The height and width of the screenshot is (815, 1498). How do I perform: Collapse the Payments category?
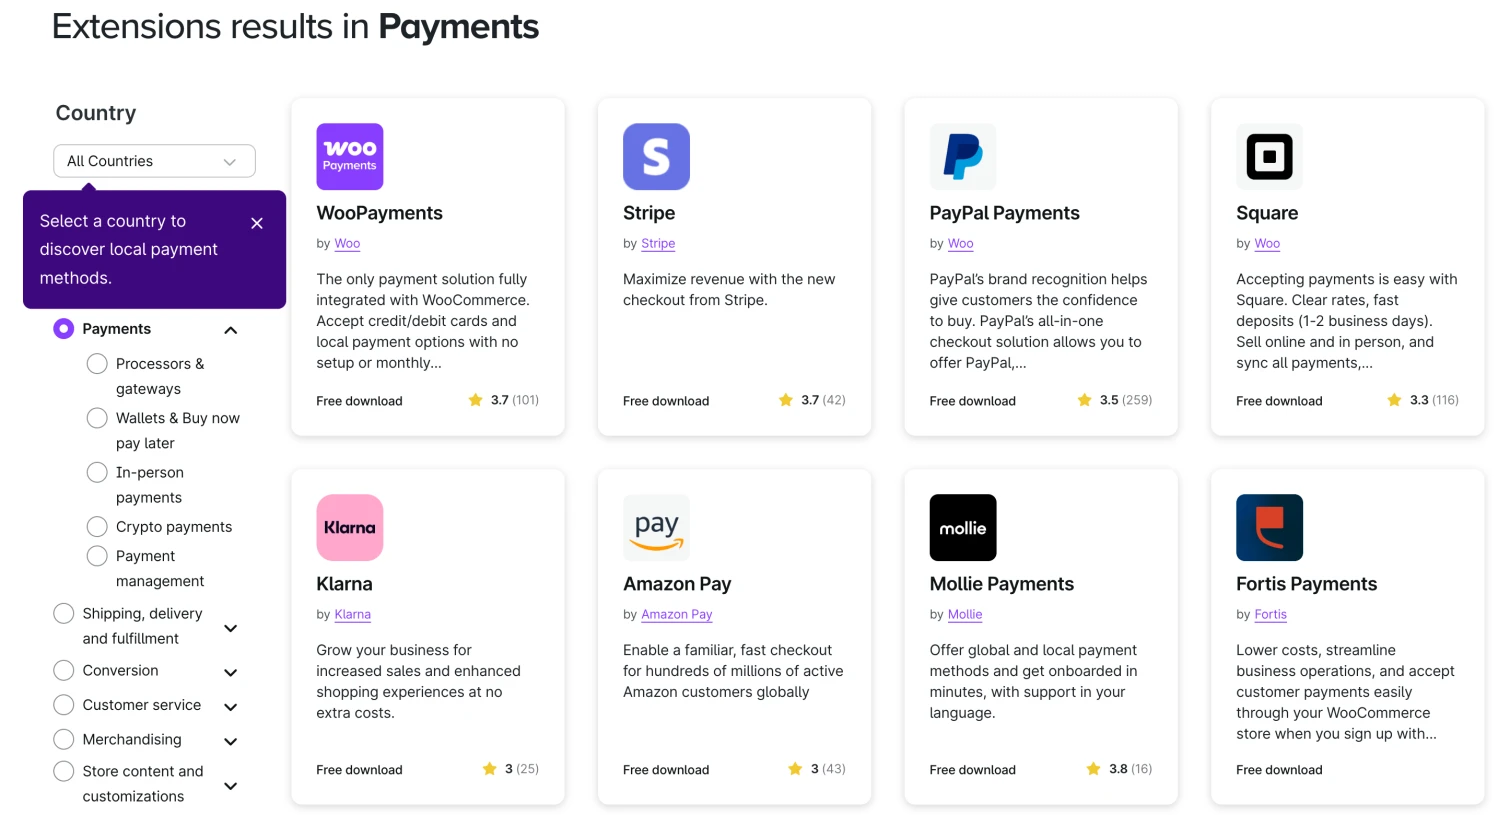230,329
